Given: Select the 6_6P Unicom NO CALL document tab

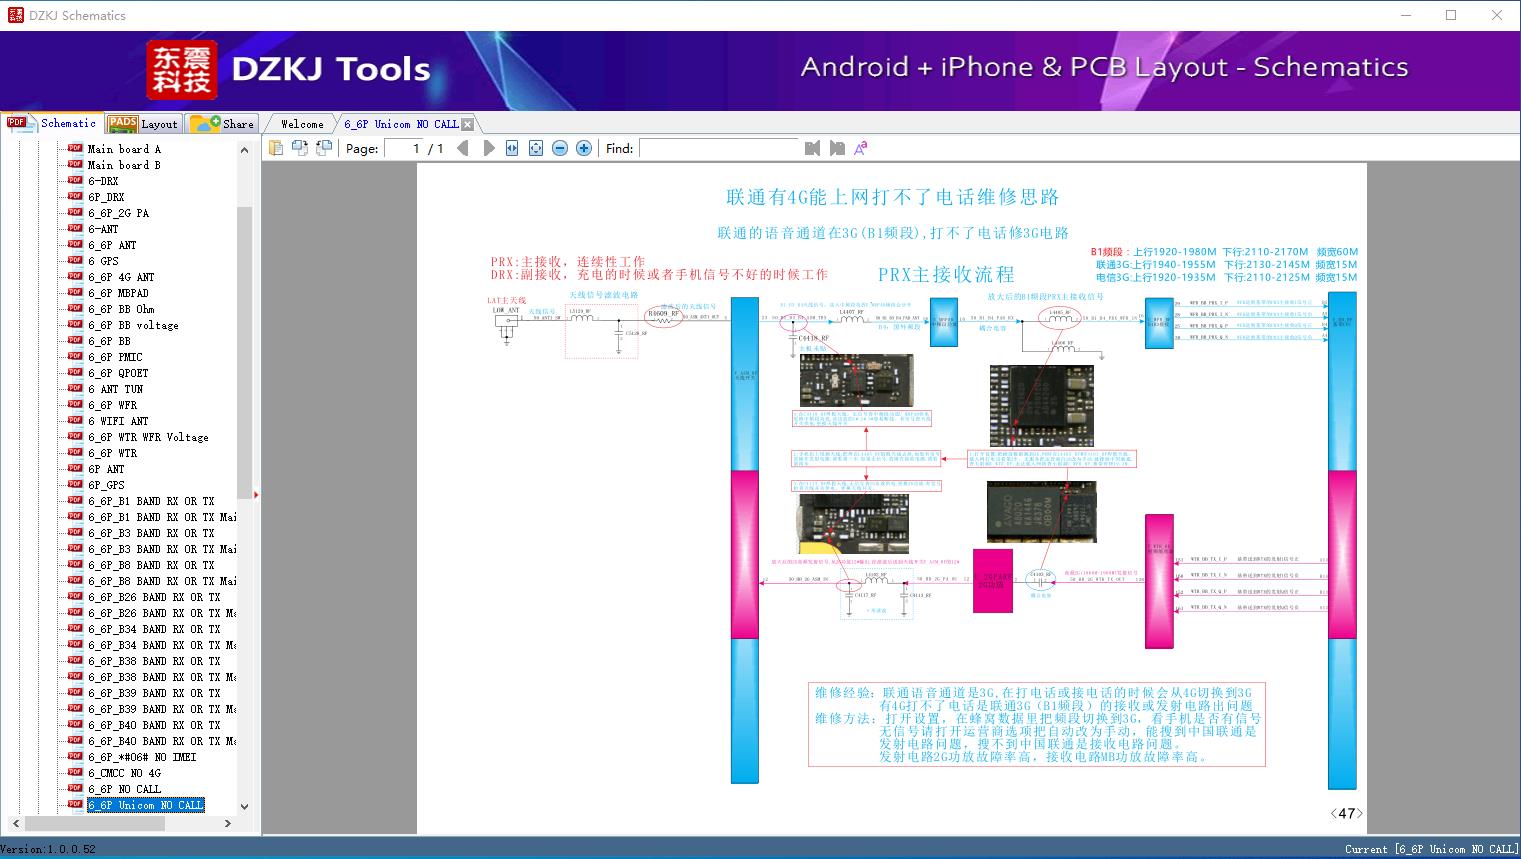Looking at the screenshot, I should click(401, 124).
